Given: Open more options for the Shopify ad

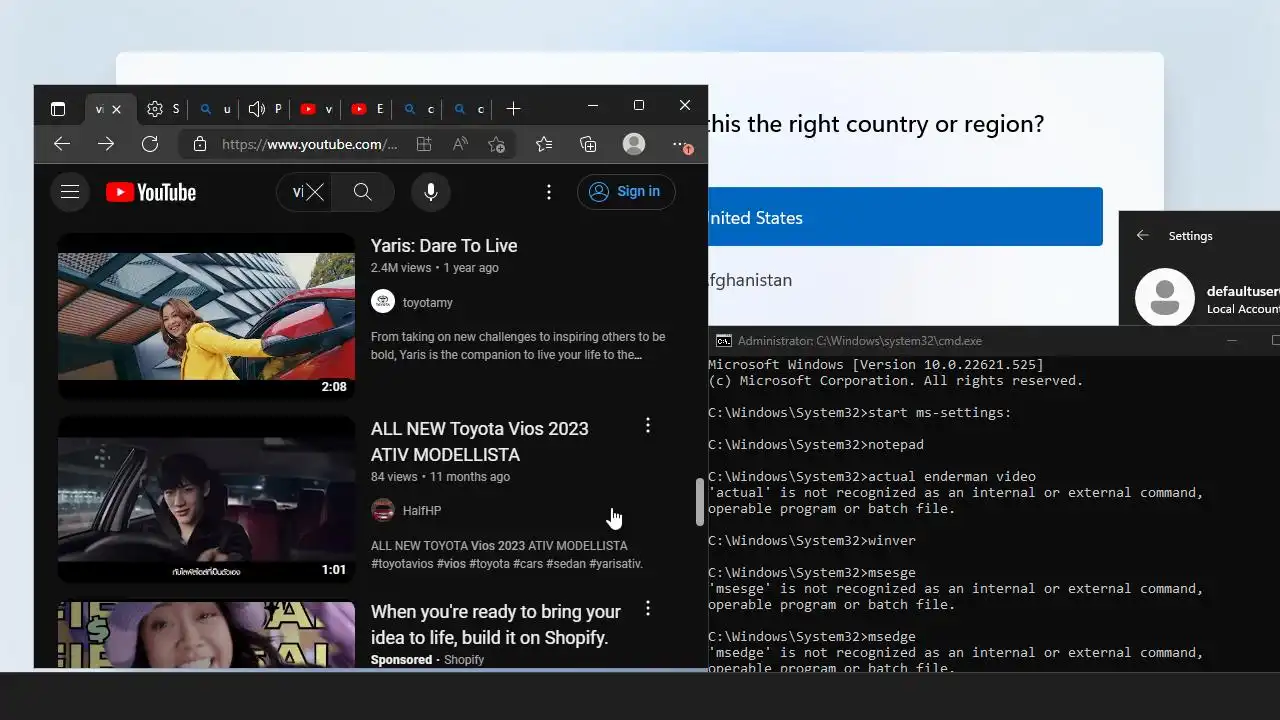Looking at the screenshot, I should [648, 608].
